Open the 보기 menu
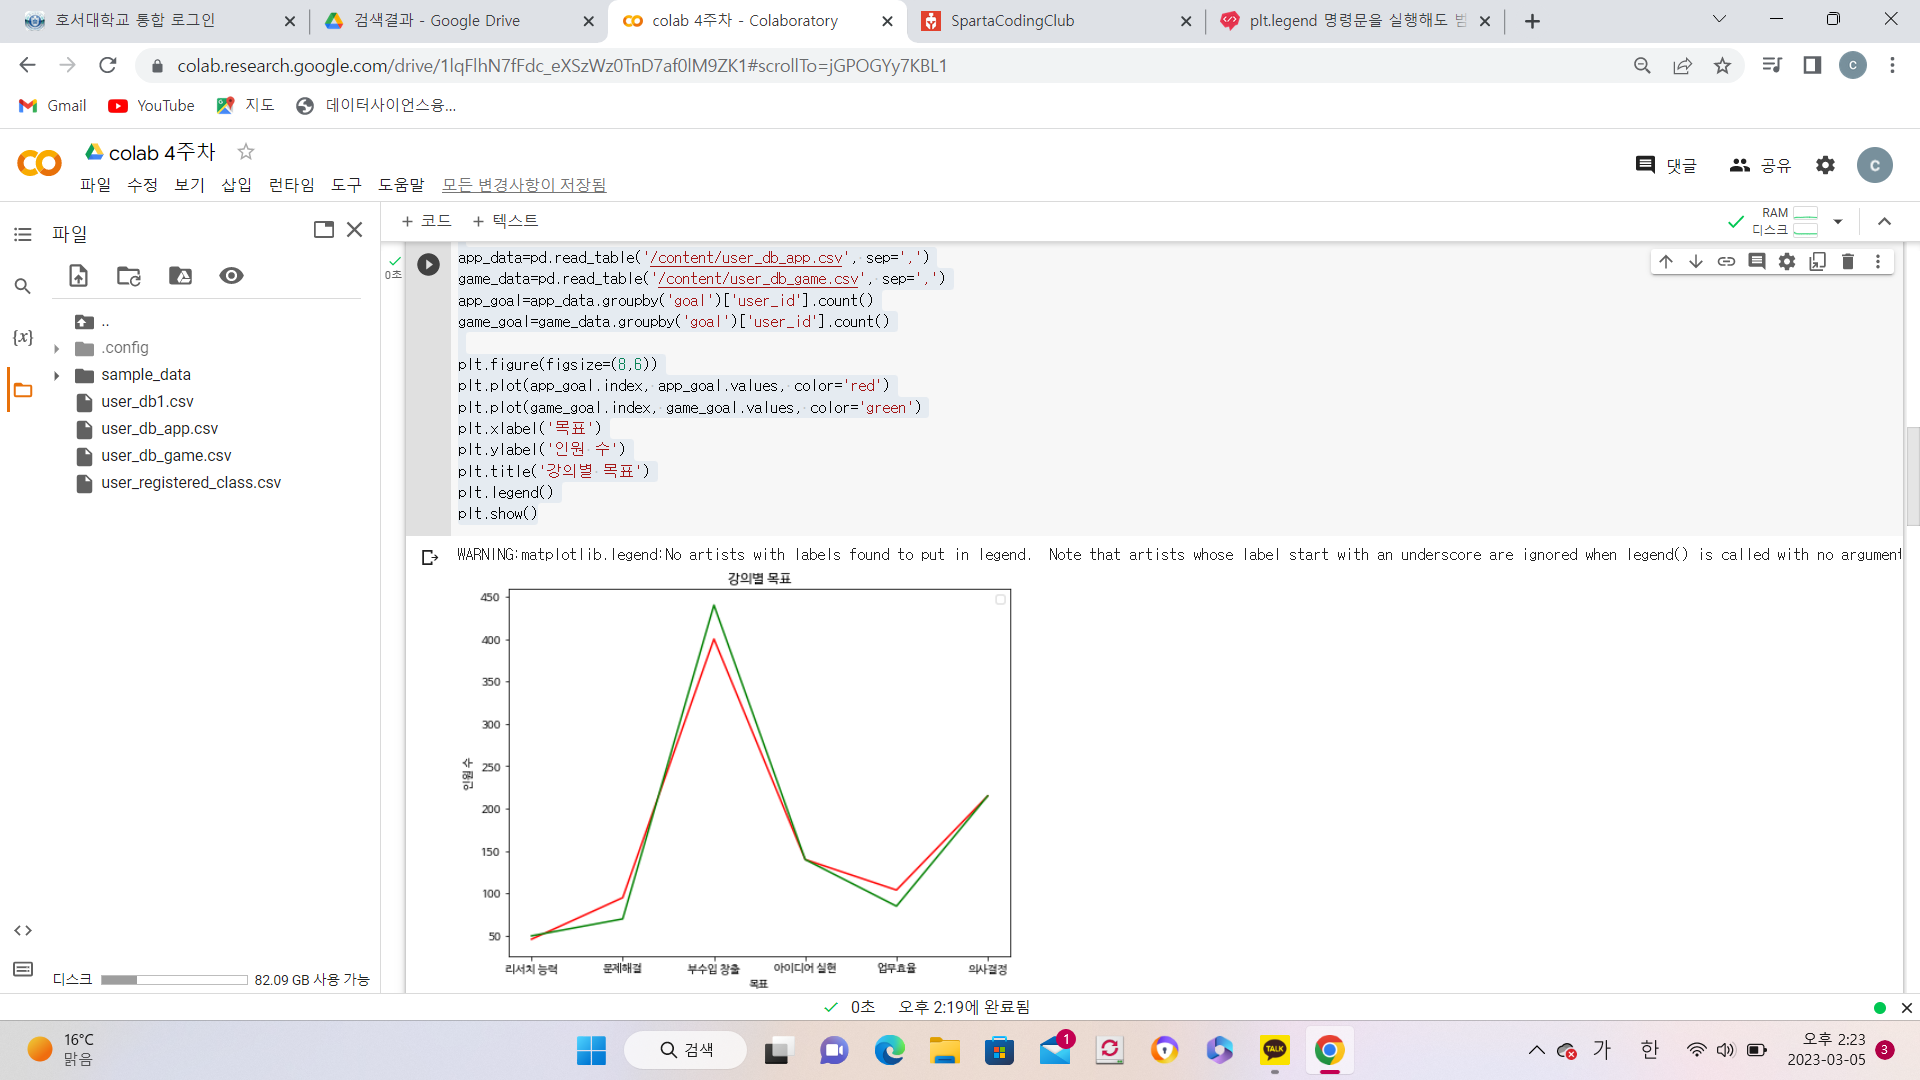 pyautogui.click(x=190, y=185)
